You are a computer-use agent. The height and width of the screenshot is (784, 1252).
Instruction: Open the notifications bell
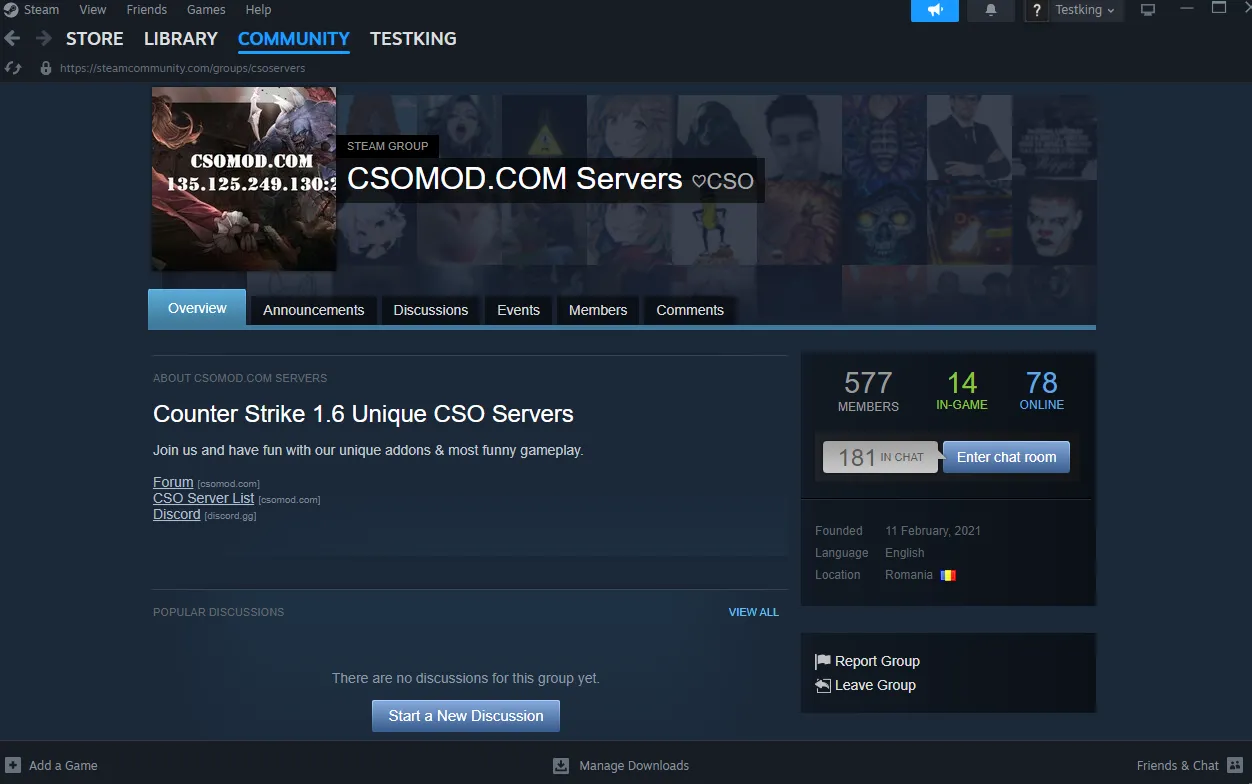(x=991, y=10)
